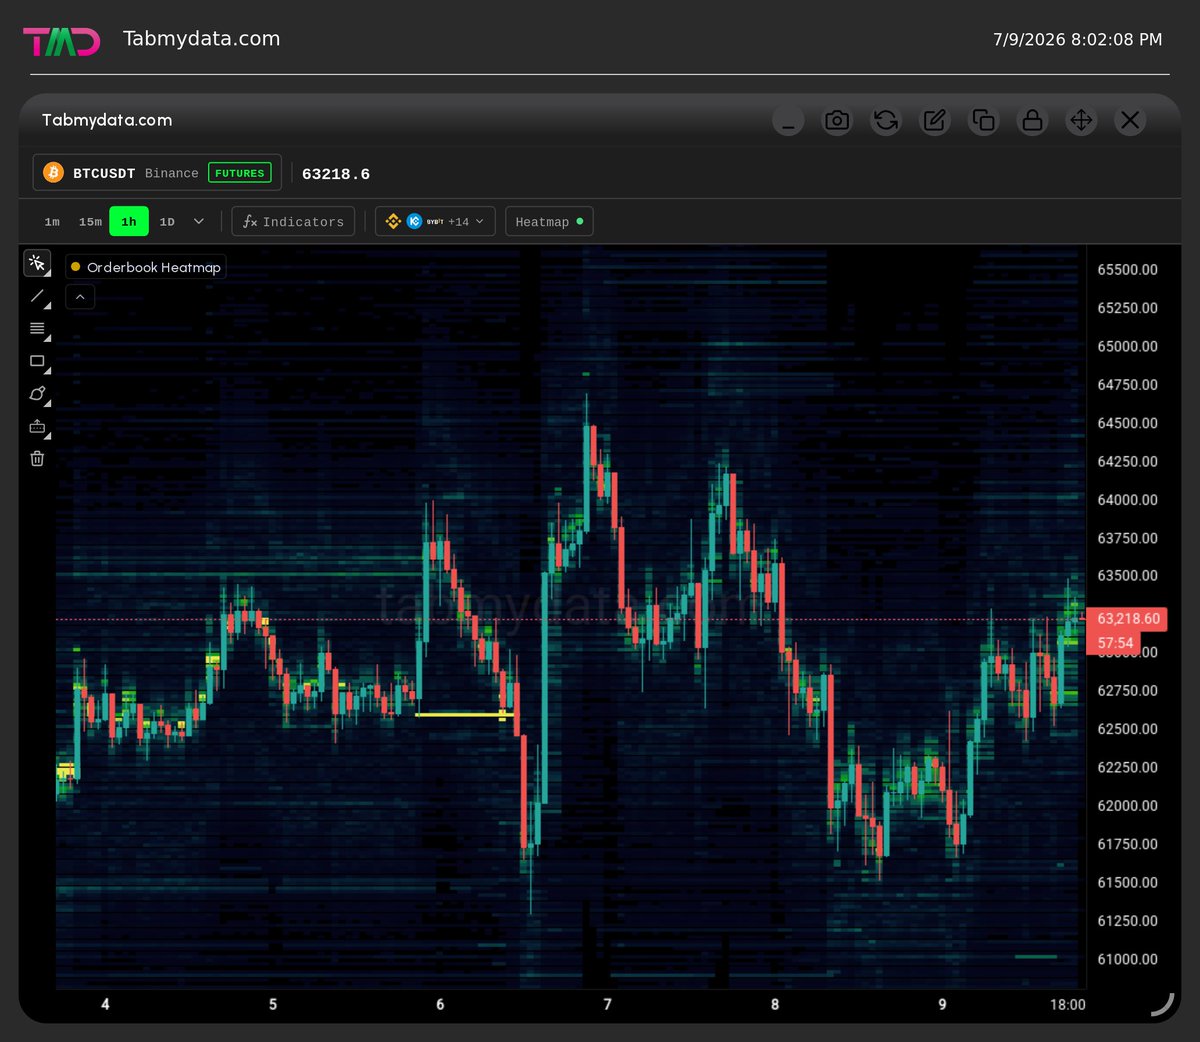This screenshot has width=1200, height=1042.
Task: Click the 63218.6 price in header
Action: pyautogui.click(x=336, y=174)
